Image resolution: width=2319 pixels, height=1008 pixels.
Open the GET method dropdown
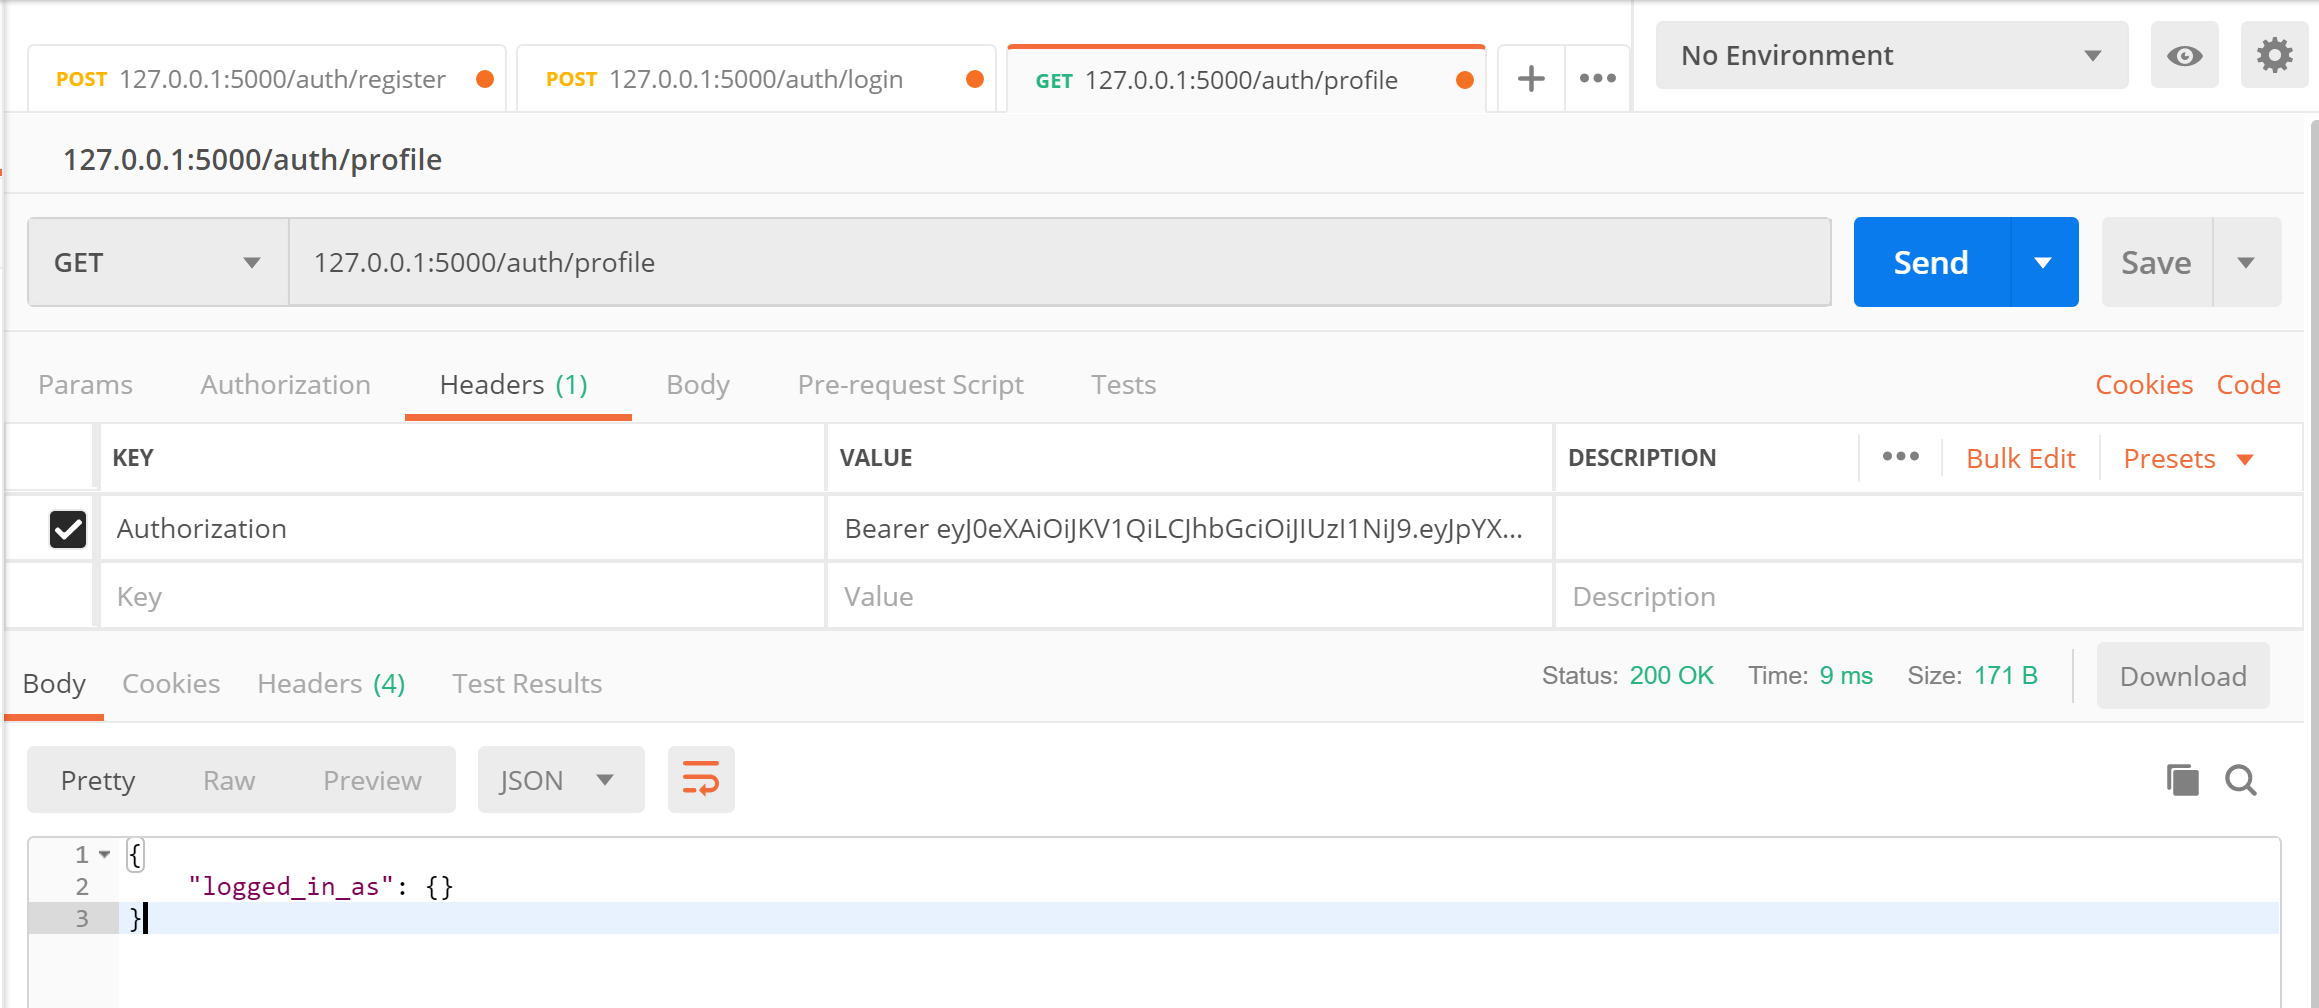point(158,263)
